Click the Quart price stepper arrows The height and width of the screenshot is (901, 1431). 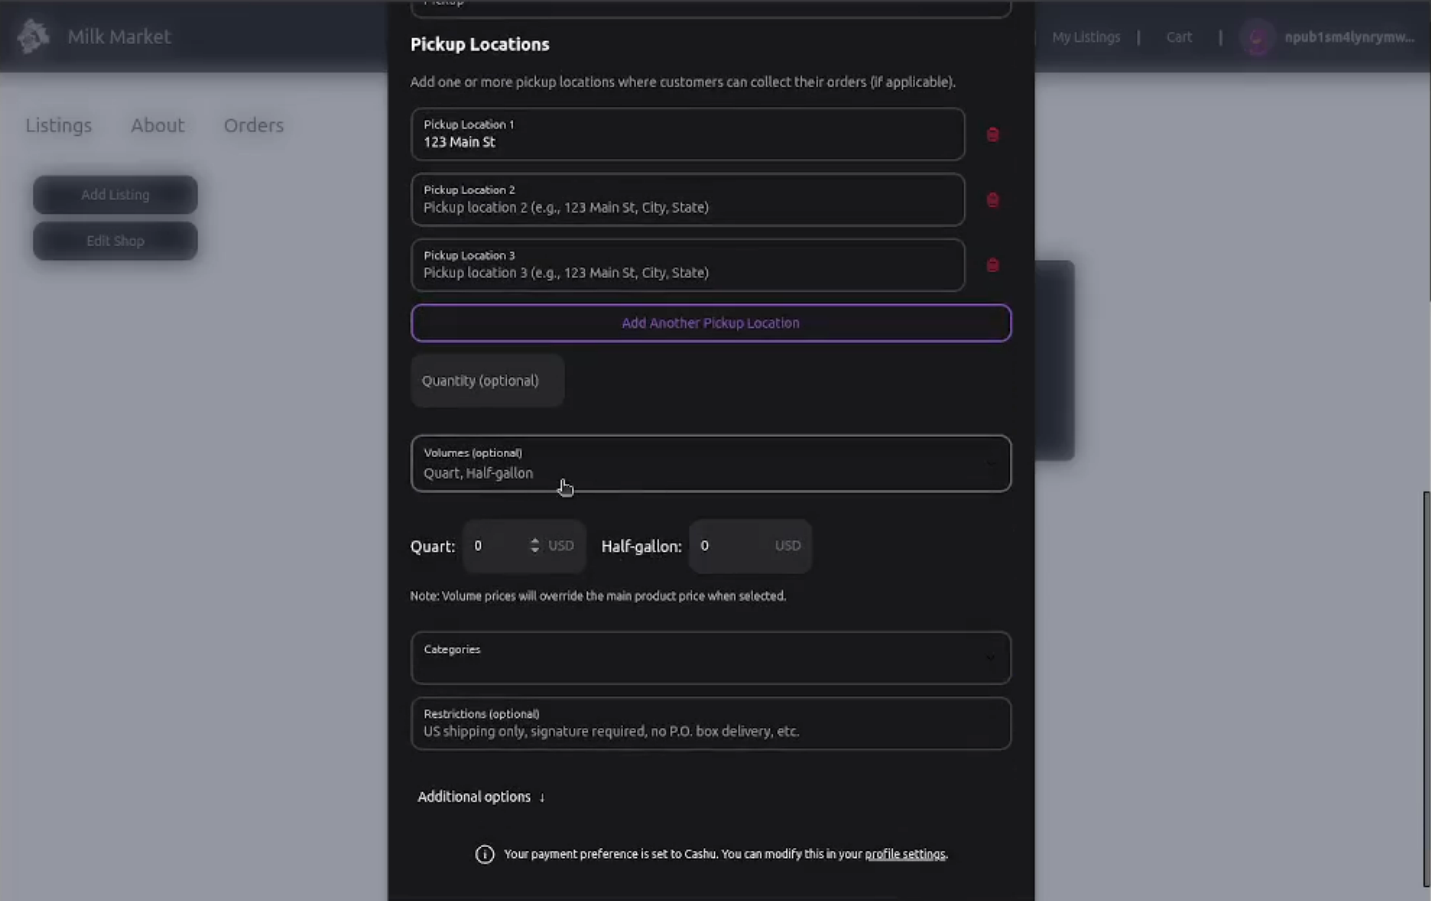(535, 545)
